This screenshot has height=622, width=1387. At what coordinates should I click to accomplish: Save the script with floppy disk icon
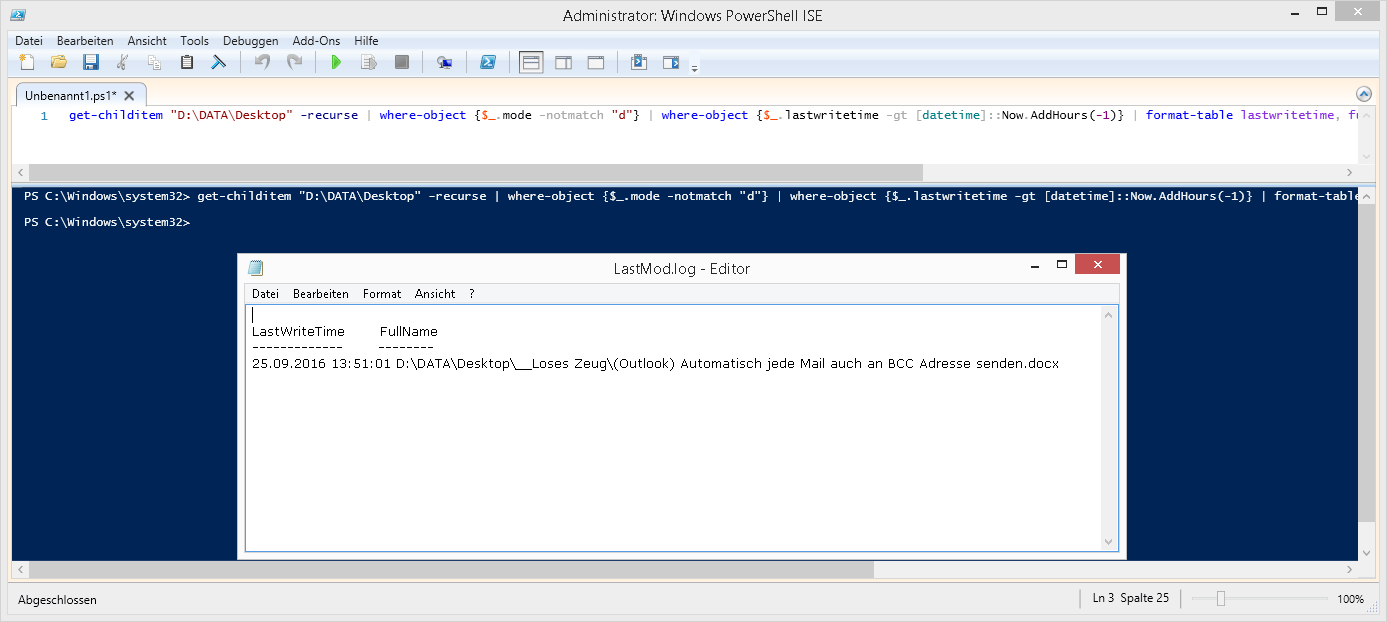pos(91,63)
